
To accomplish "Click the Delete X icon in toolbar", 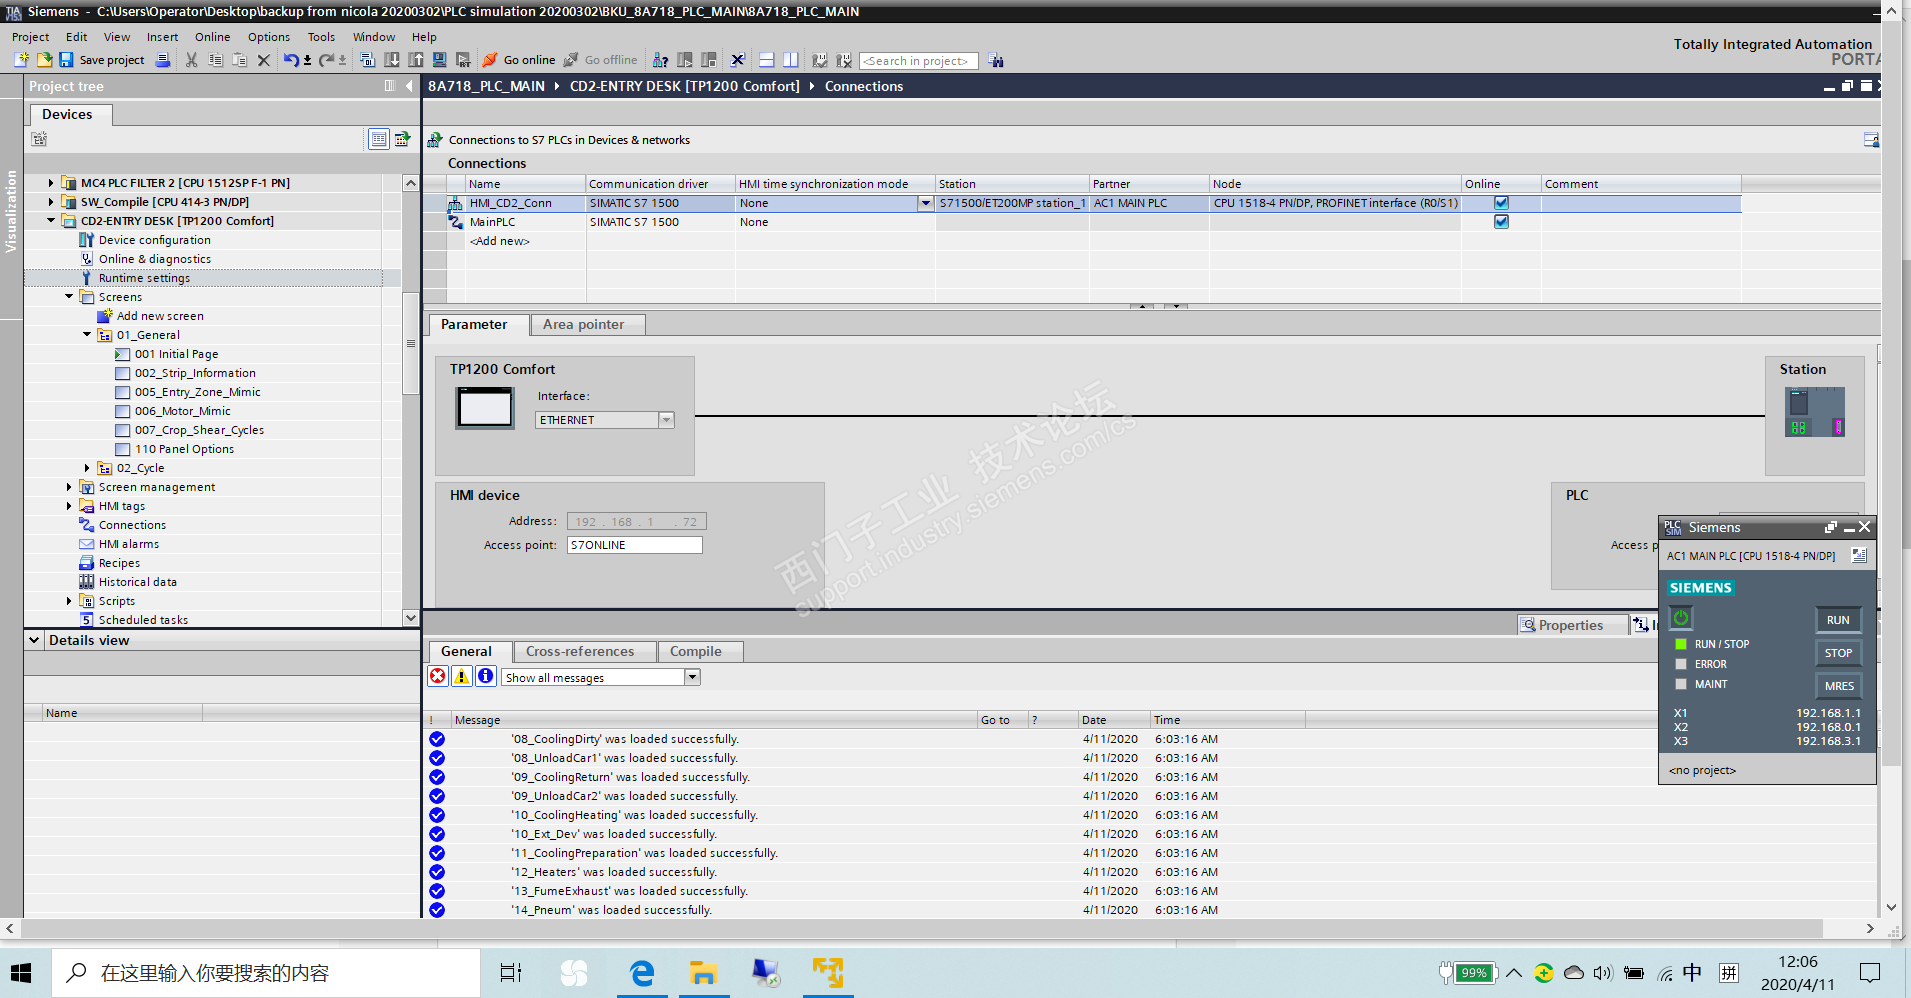I will click(263, 60).
